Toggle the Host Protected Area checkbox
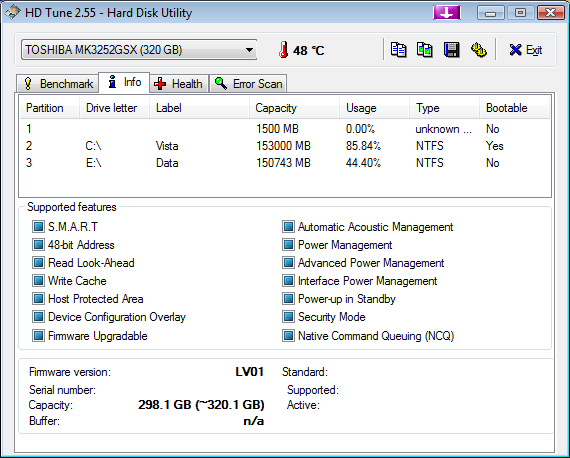 click(38, 299)
